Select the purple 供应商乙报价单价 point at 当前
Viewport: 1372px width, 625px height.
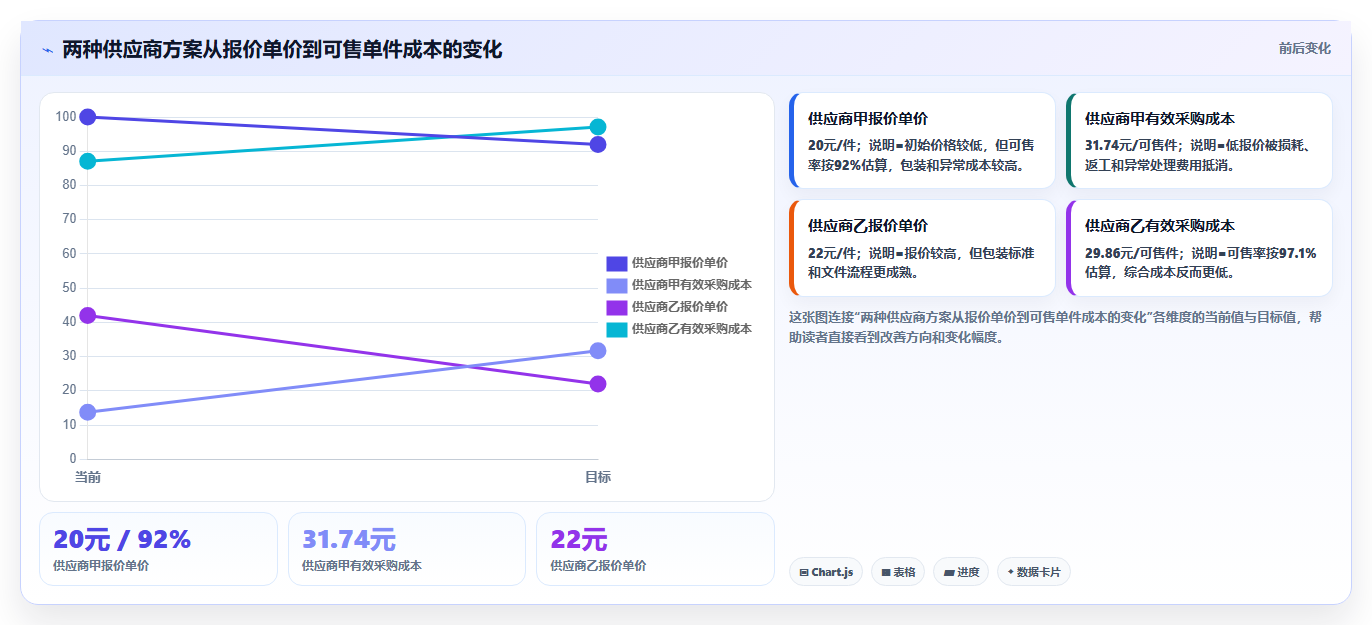tap(88, 315)
